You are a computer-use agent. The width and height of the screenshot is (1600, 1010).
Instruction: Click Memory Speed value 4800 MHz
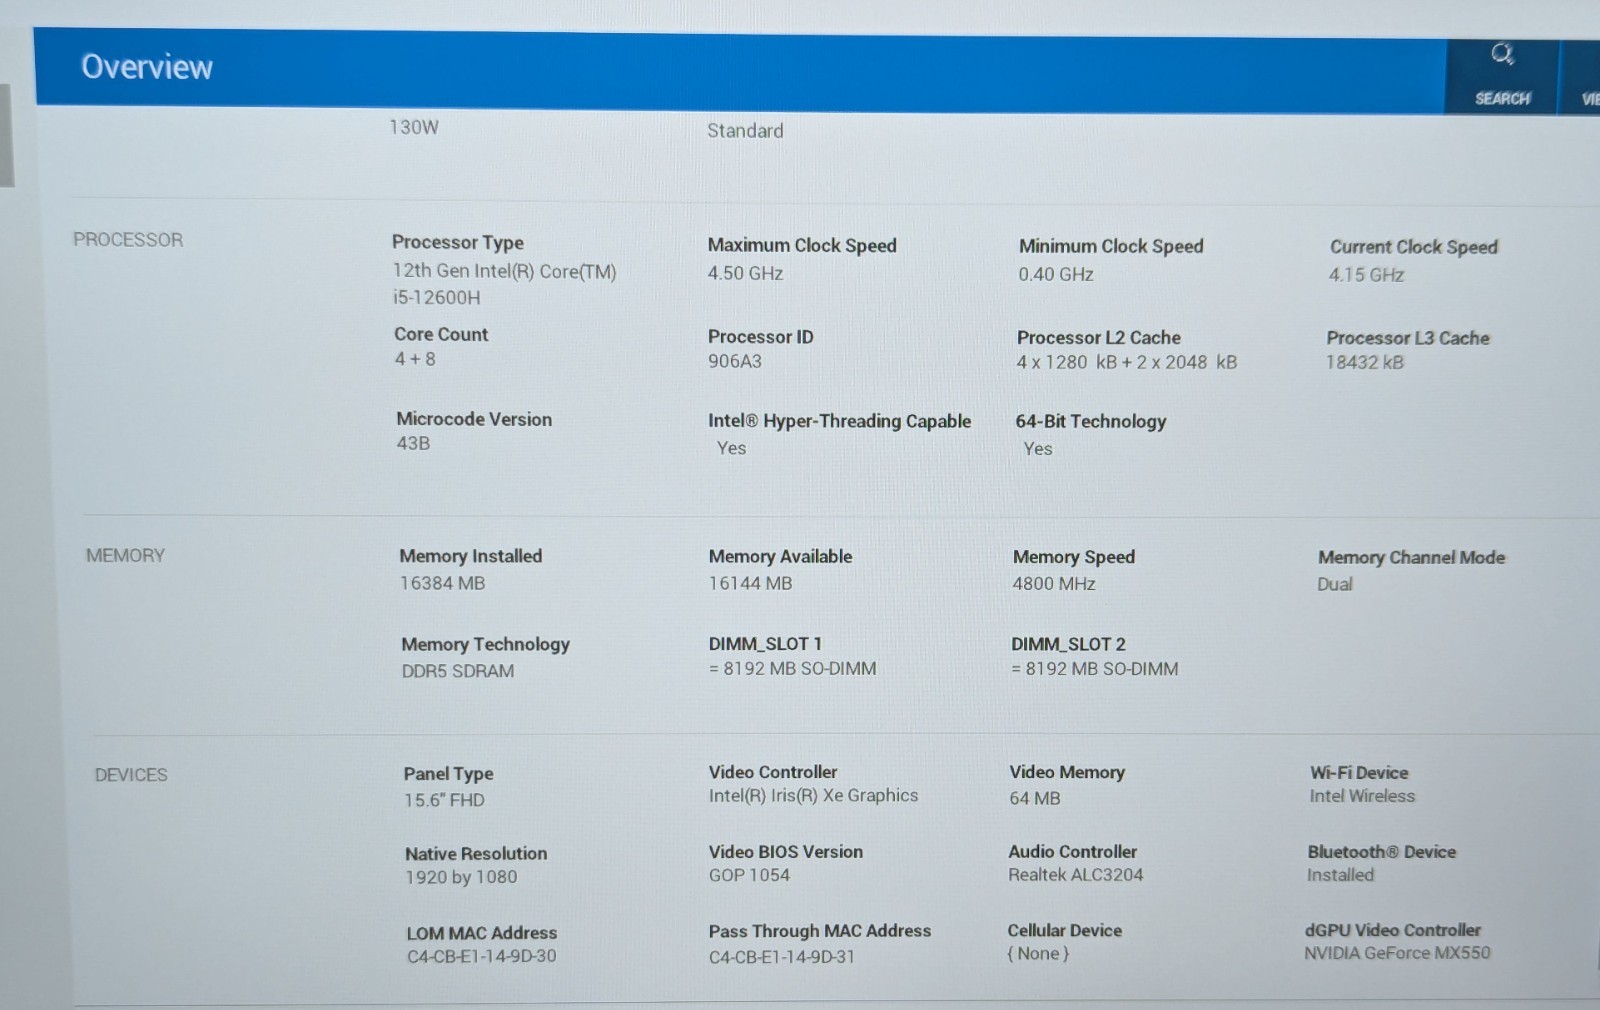[x=1054, y=584]
